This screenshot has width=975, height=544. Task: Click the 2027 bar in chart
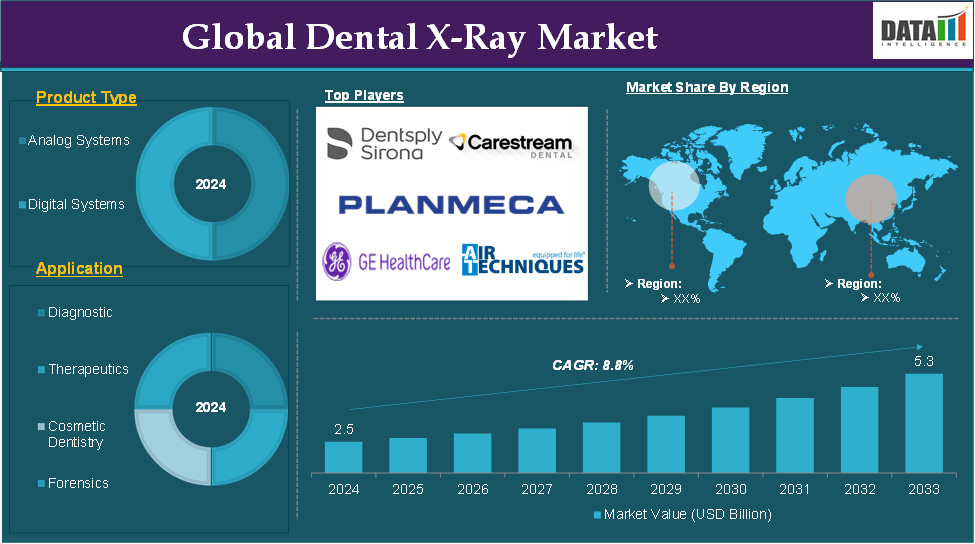click(537, 450)
